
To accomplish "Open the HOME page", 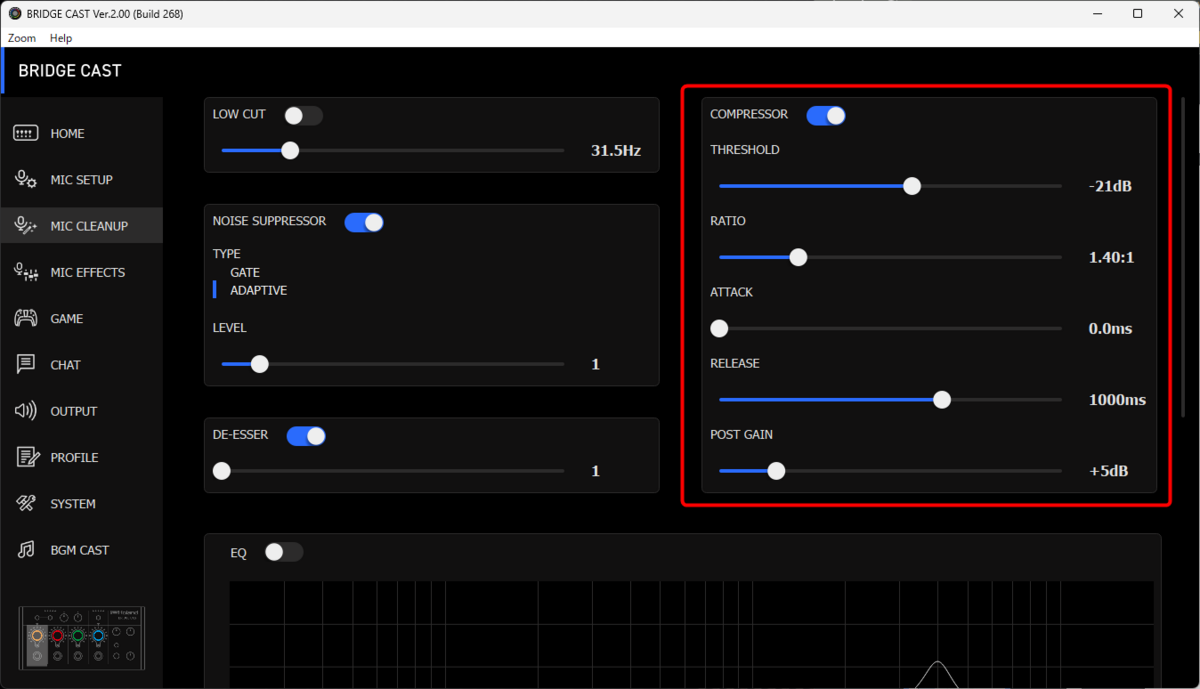I will pos(82,133).
